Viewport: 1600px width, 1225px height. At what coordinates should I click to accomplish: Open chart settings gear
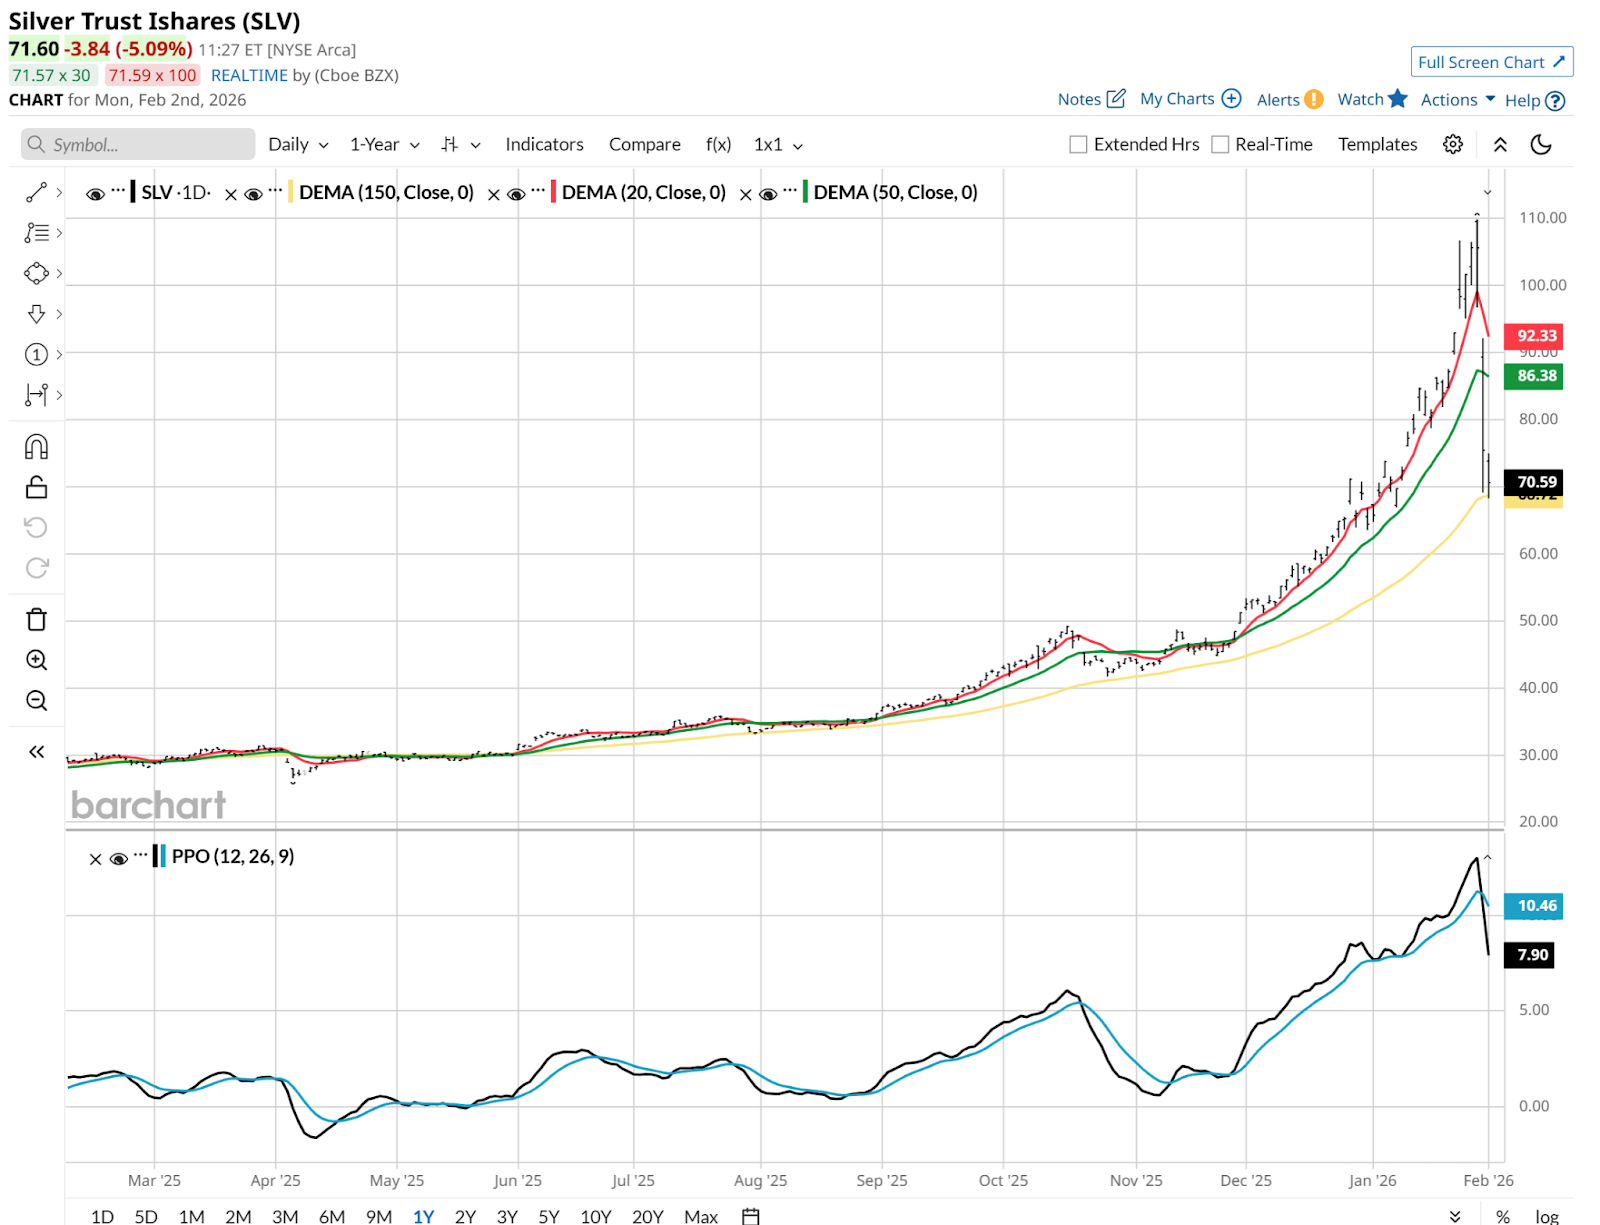pyautogui.click(x=1453, y=145)
